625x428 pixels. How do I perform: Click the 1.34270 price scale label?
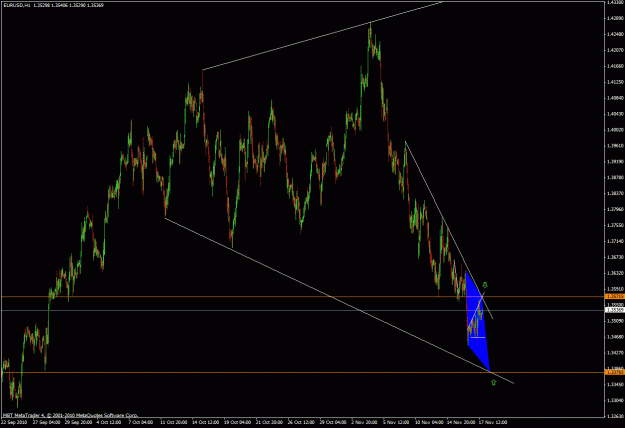pos(615,353)
